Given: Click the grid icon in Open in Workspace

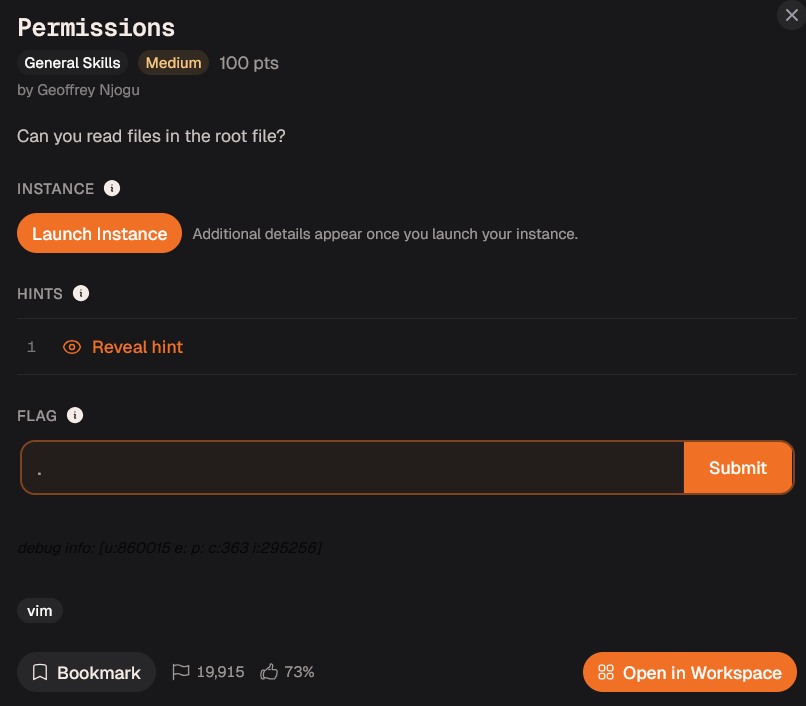Looking at the screenshot, I should pos(606,672).
